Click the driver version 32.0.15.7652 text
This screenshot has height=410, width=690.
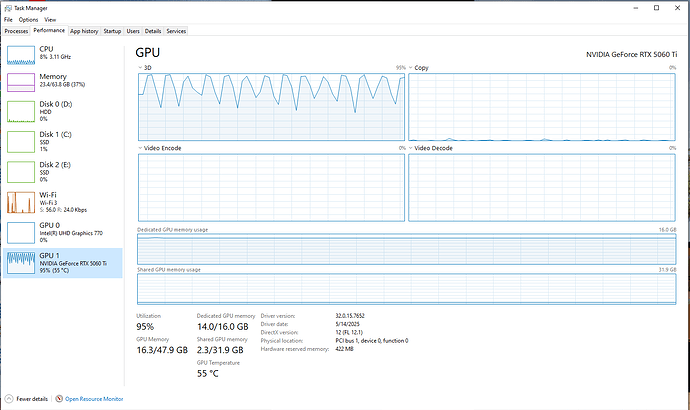coord(350,316)
